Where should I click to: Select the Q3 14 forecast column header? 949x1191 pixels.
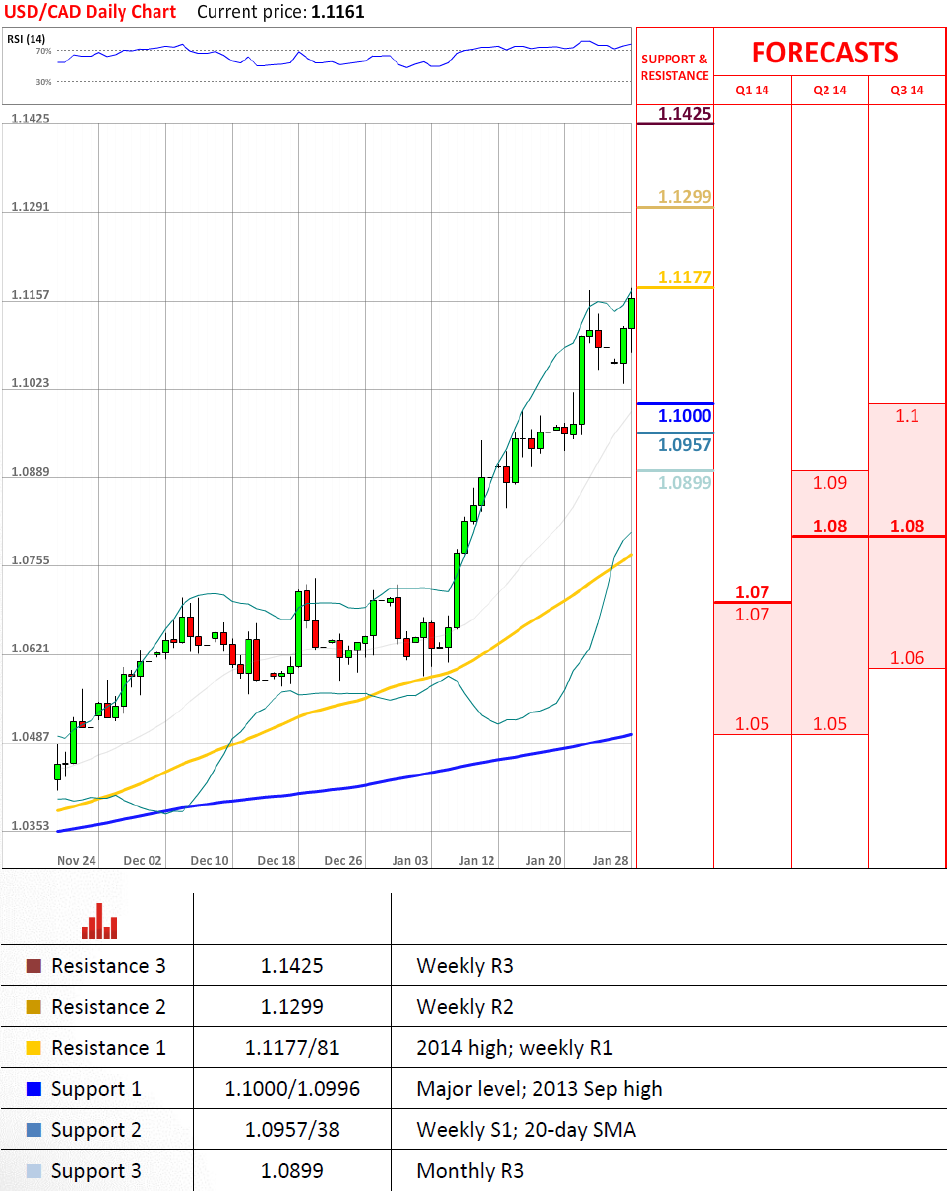click(x=907, y=90)
